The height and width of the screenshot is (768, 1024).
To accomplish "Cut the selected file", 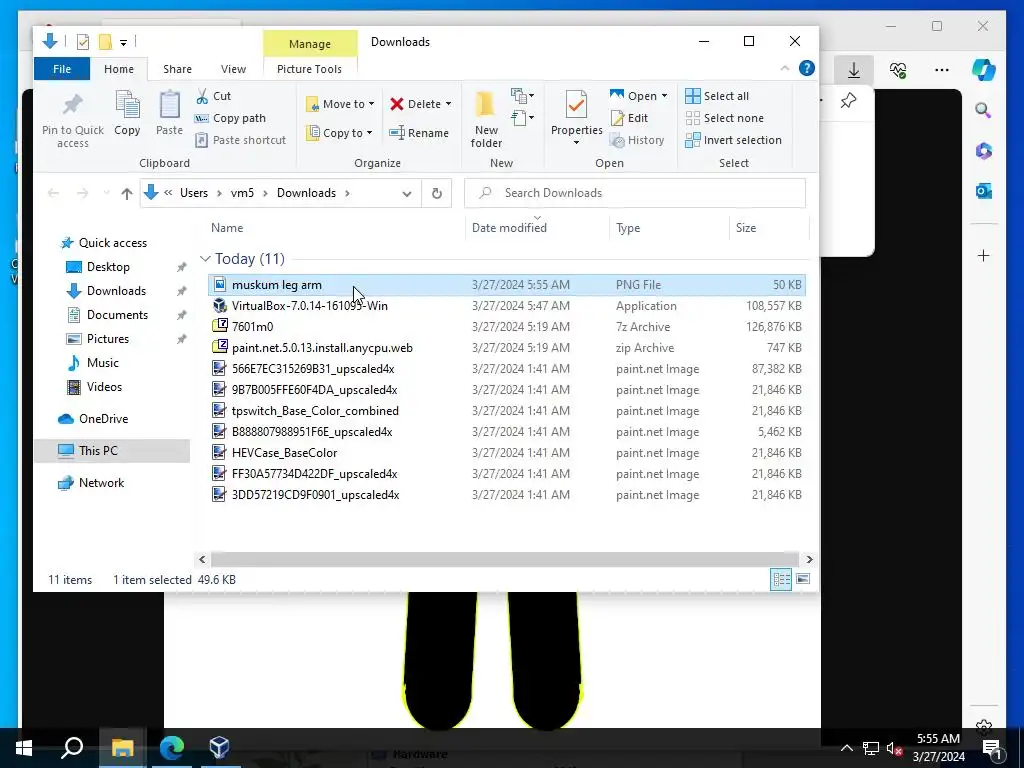I will (x=213, y=96).
